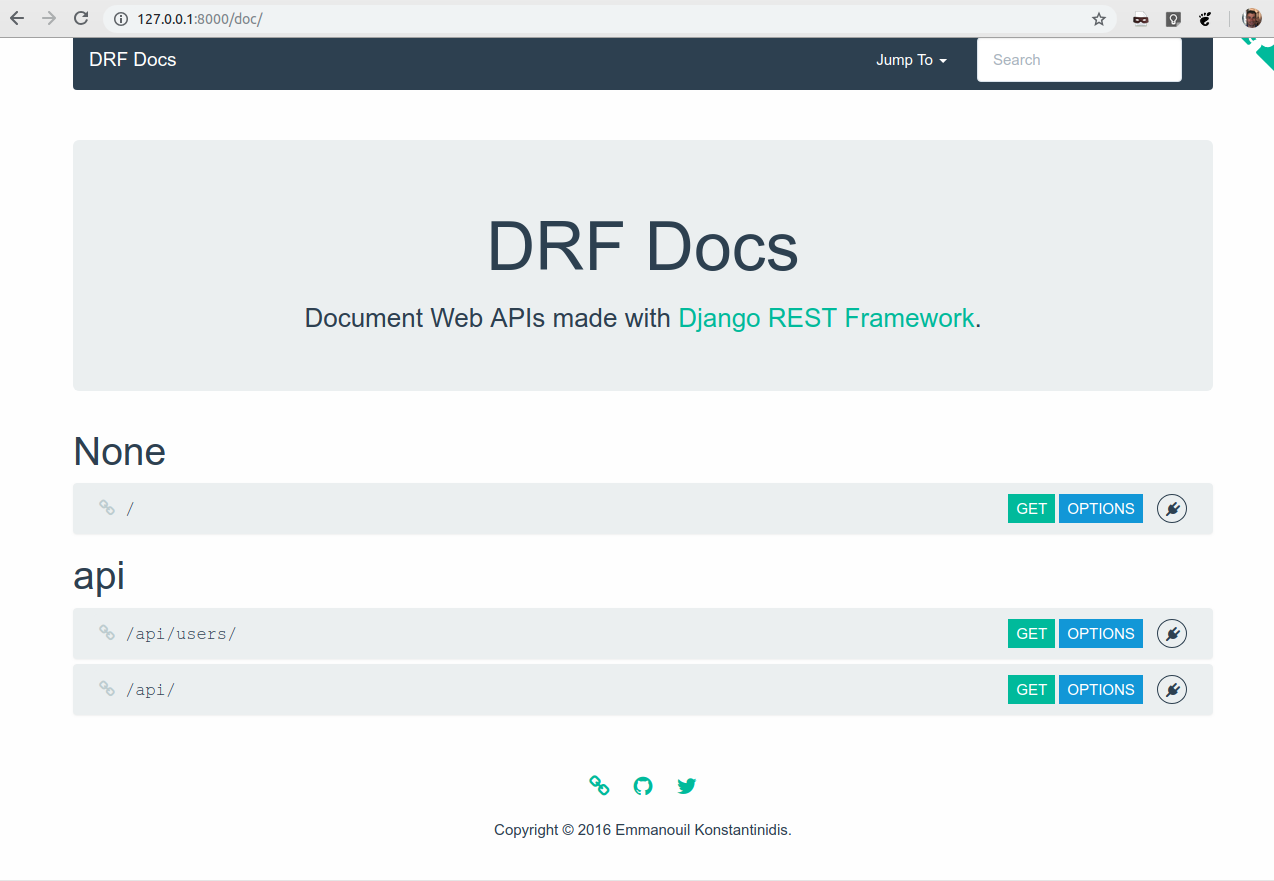The height and width of the screenshot is (881, 1274).
Task: Click the site info icon in address bar
Action: (121, 19)
